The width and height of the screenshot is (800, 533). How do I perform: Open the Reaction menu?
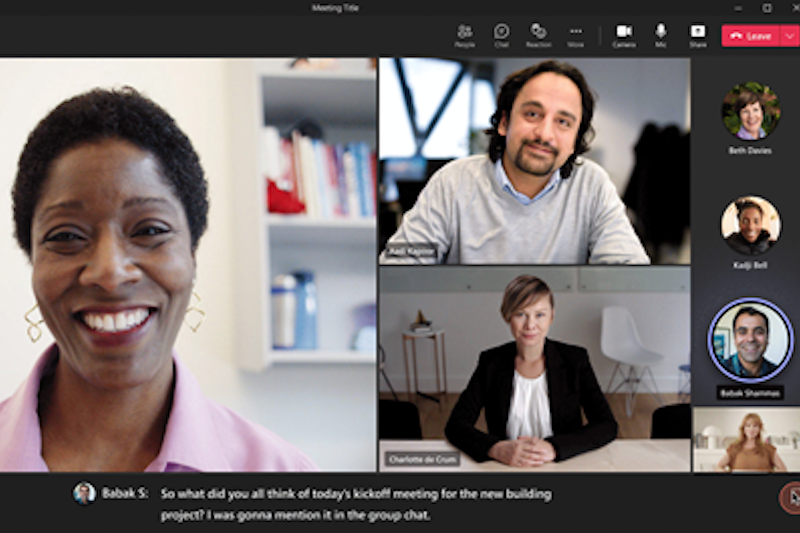538,35
